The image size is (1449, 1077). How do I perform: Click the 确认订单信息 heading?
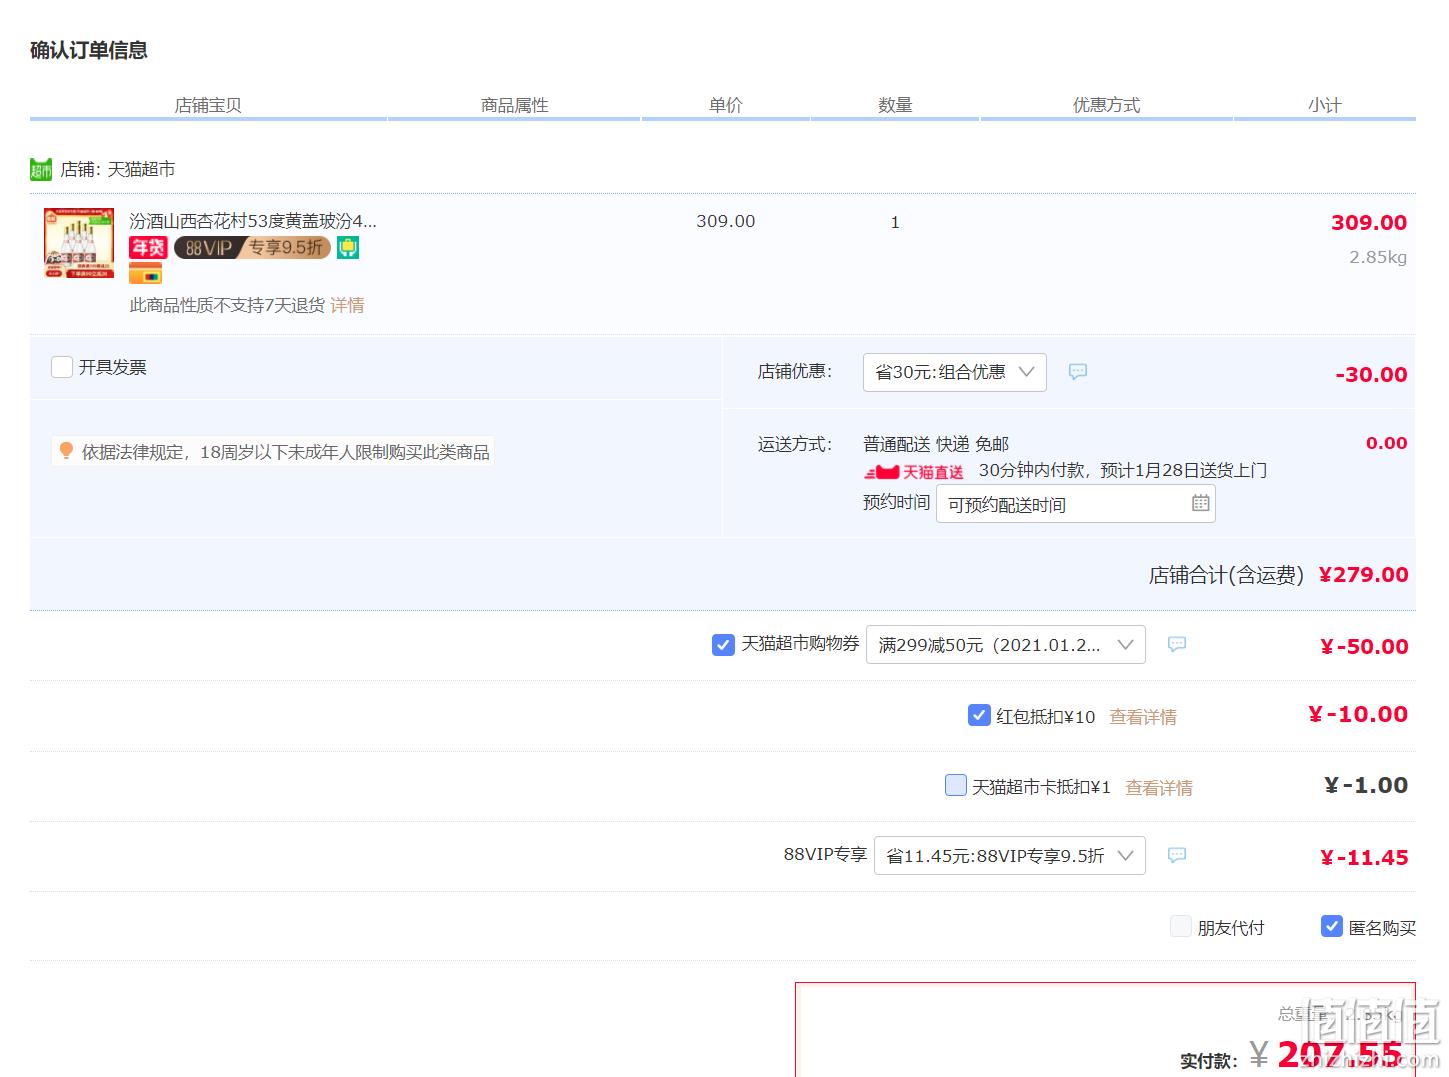tap(89, 50)
